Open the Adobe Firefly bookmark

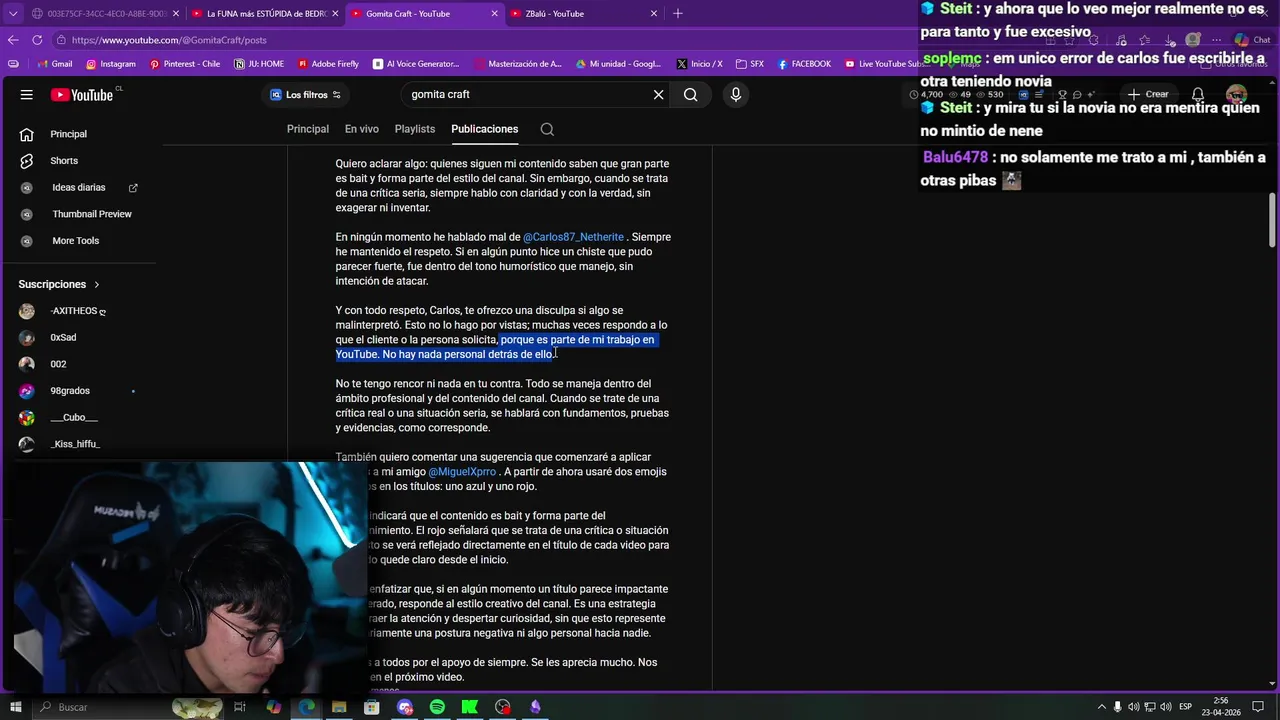pos(328,64)
